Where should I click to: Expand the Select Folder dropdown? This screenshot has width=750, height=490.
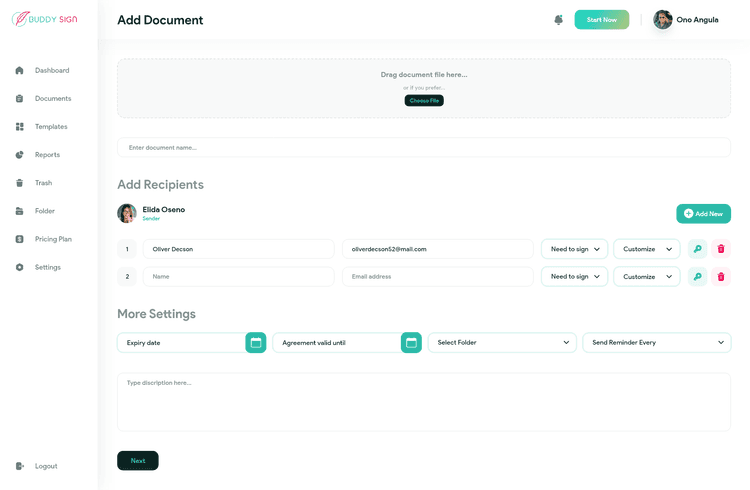pyautogui.click(x=502, y=343)
